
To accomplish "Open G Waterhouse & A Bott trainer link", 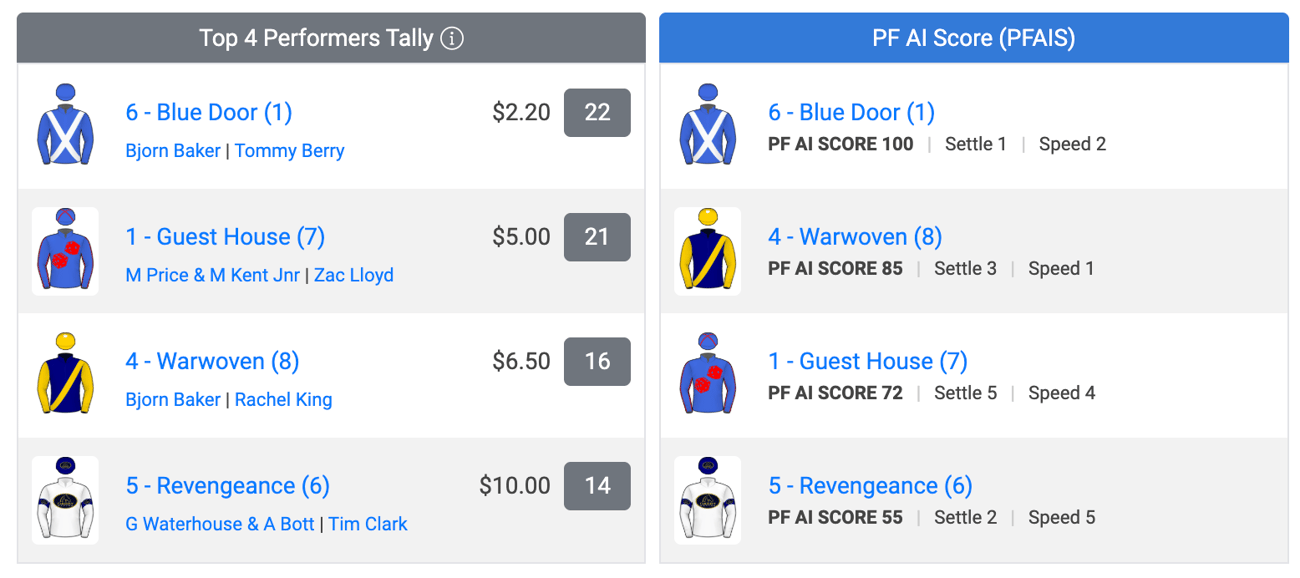I will click(x=220, y=524).
